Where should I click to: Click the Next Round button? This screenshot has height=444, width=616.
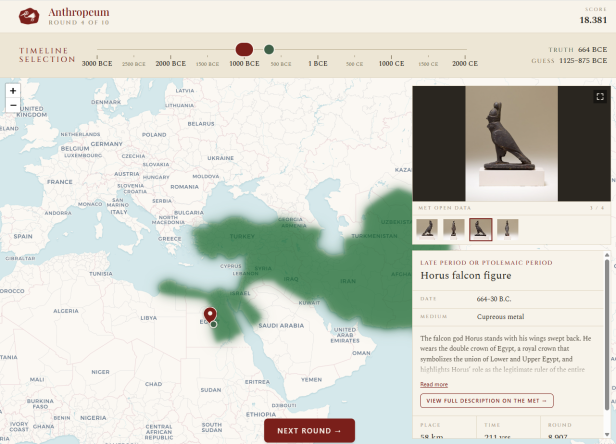click(x=309, y=431)
